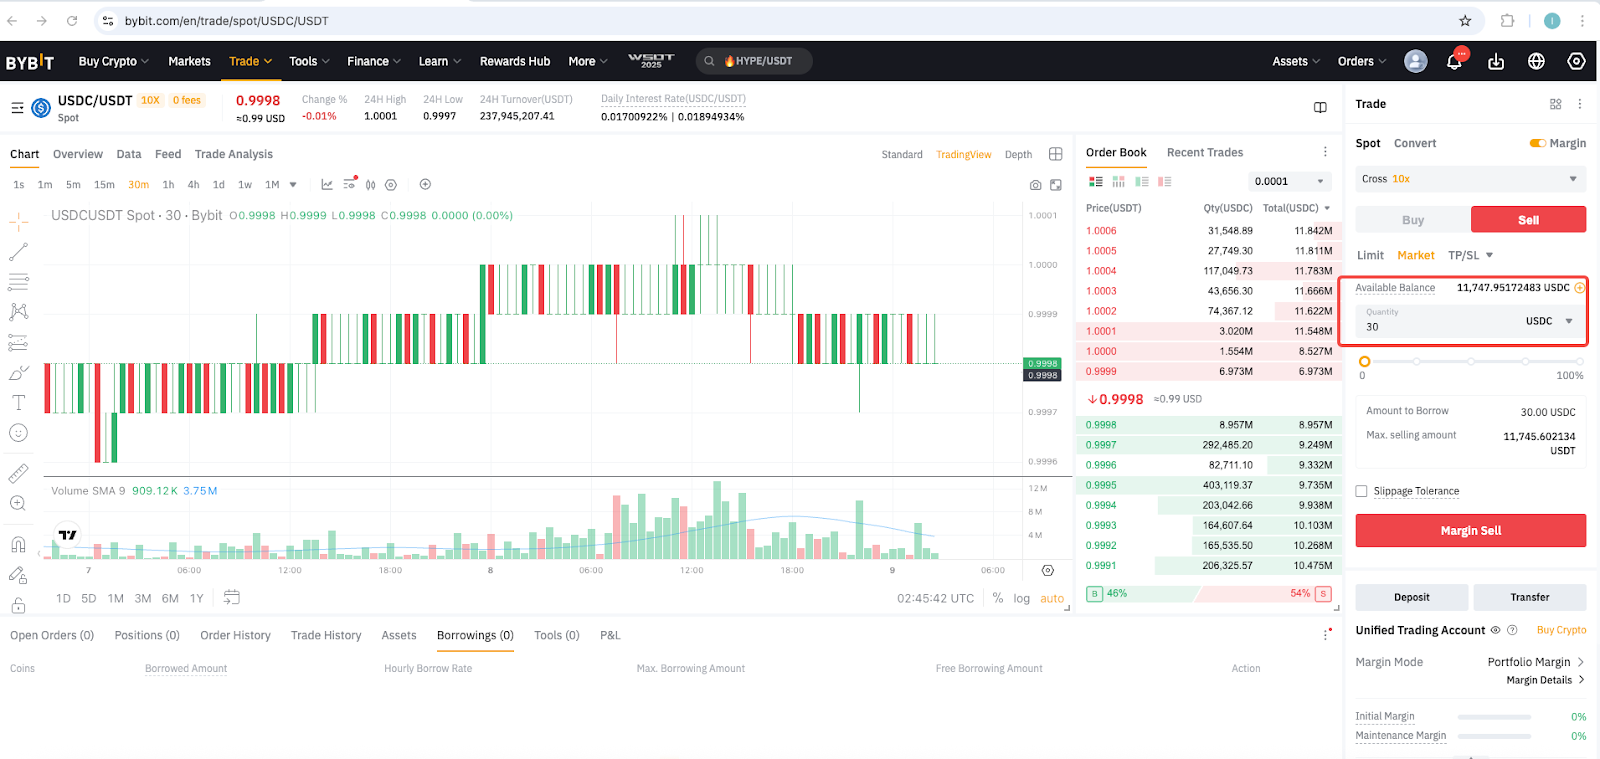The width and height of the screenshot is (1600, 759).
Task: Click the chart screenshot camera icon
Action: coord(1035,185)
